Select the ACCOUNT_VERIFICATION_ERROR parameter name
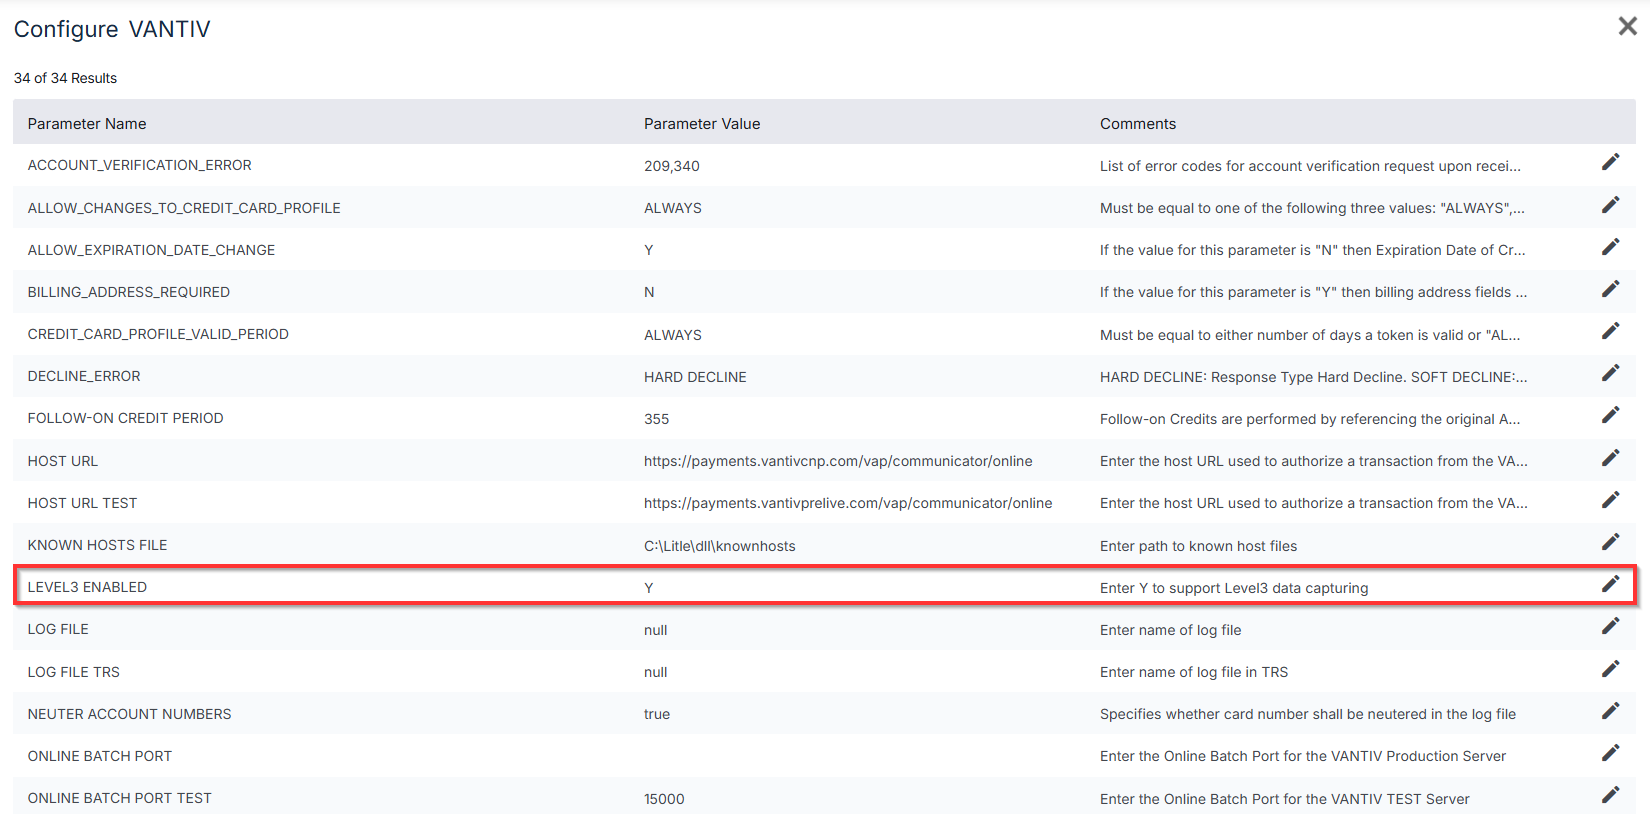1650x814 pixels. coord(140,166)
